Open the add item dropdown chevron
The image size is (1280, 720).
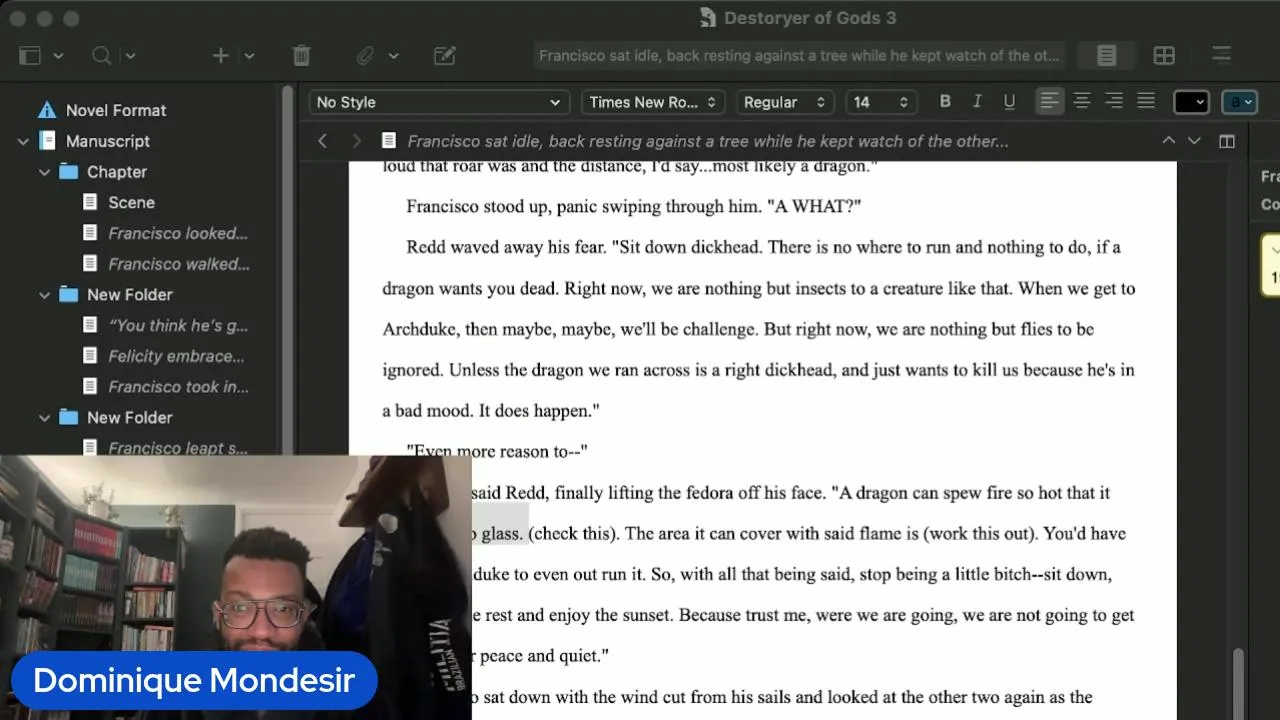tap(249, 56)
